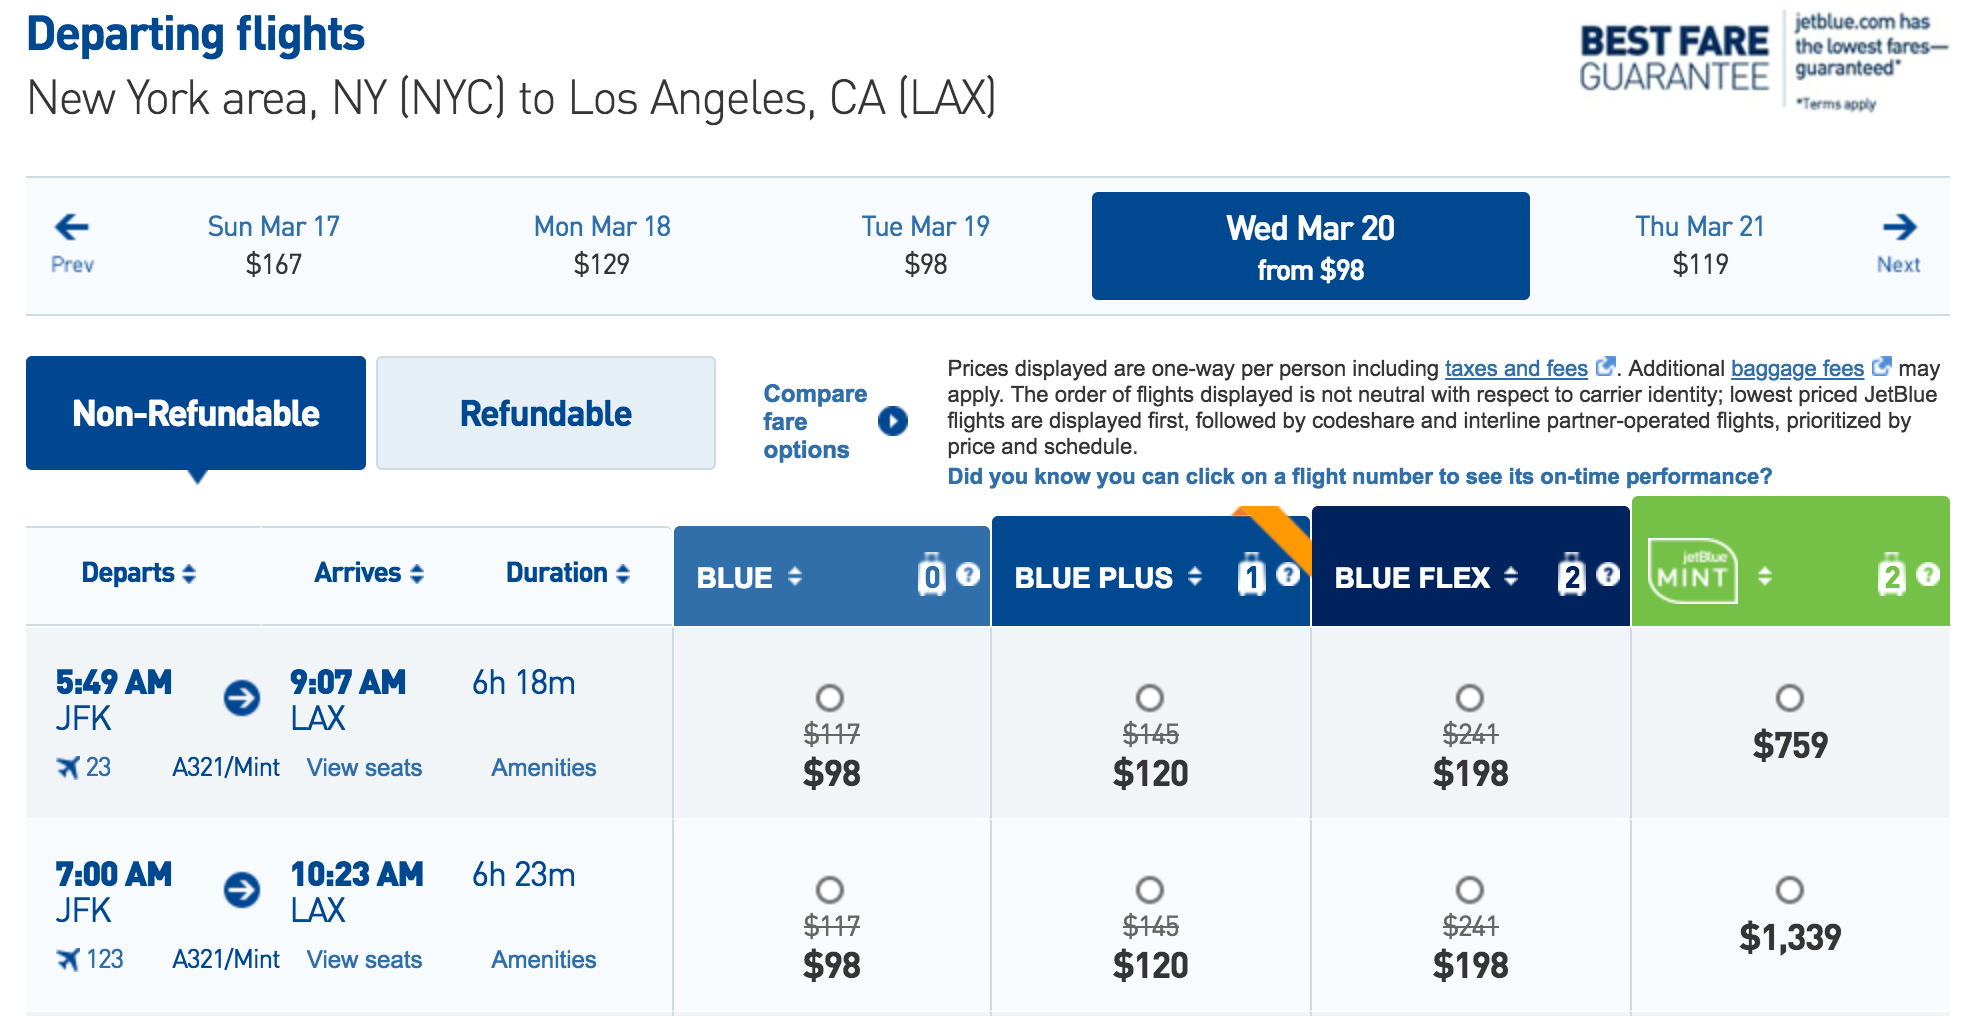Viewport: 1968px width, 1016px height.
Task: Click the Mint fare help question mark
Action: coord(1928,574)
